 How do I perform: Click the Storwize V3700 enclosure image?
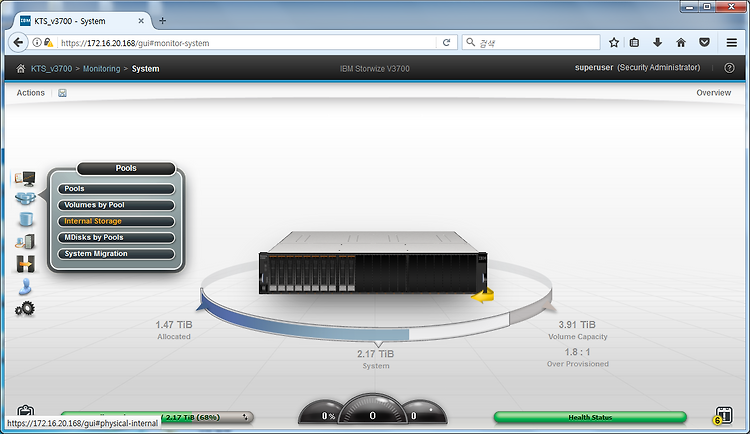click(373, 262)
